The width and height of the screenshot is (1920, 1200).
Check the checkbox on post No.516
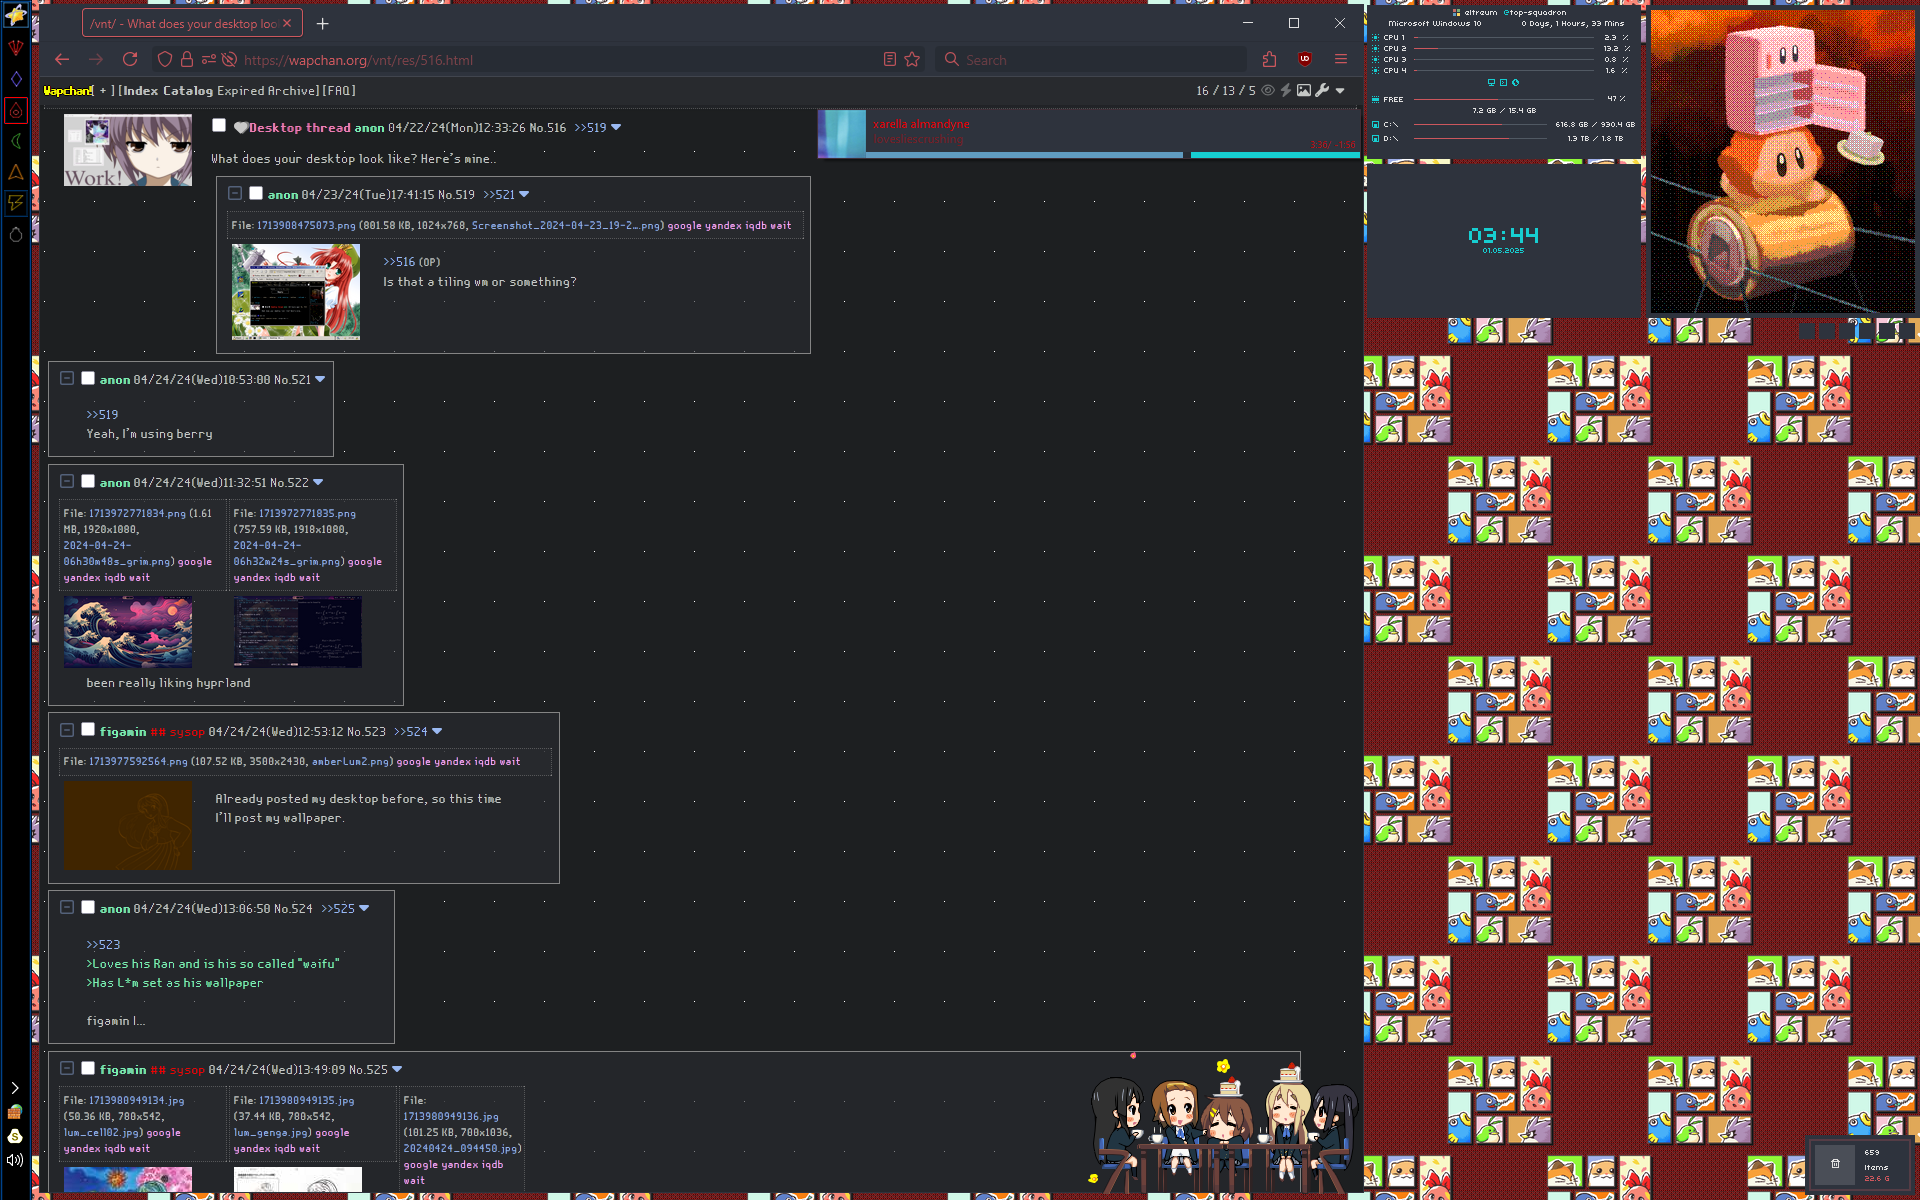[219, 126]
